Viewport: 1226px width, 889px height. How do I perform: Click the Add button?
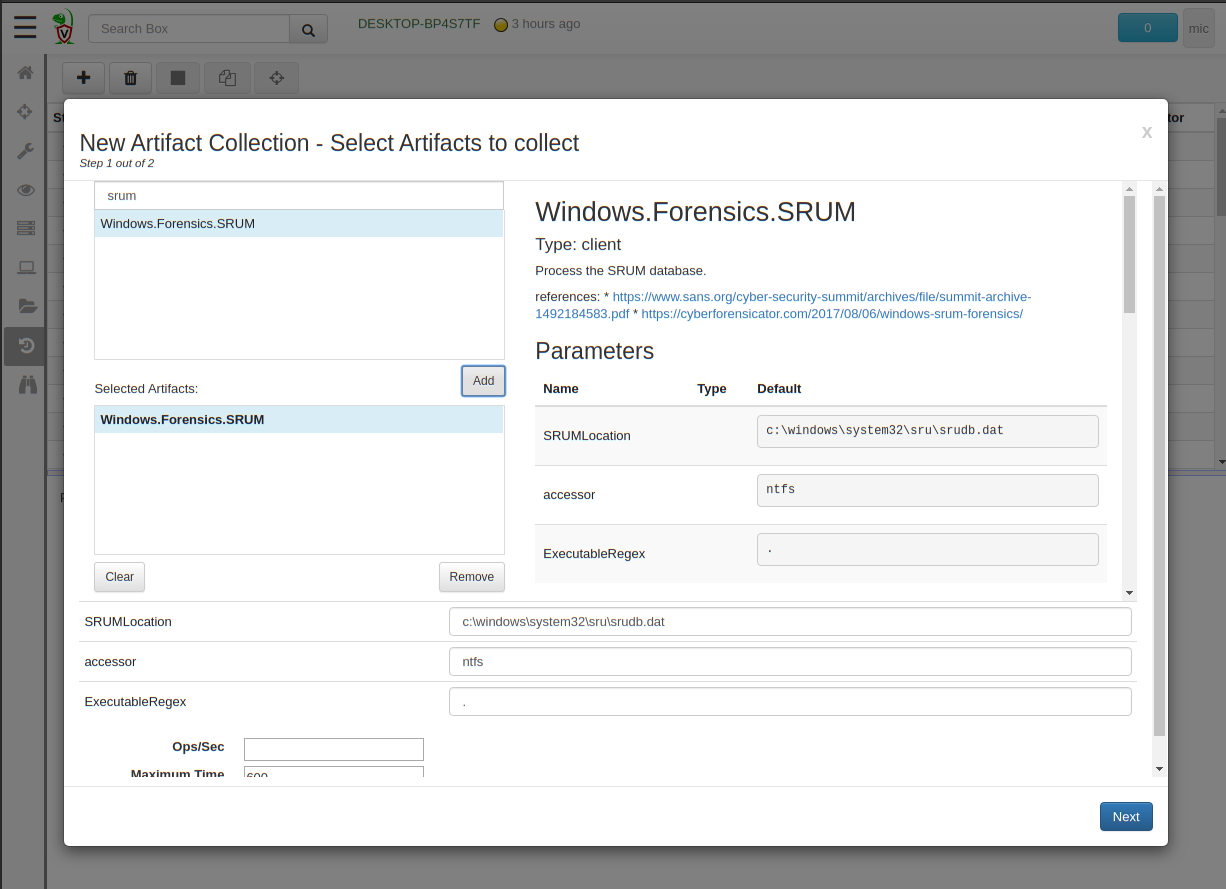coord(483,381)
